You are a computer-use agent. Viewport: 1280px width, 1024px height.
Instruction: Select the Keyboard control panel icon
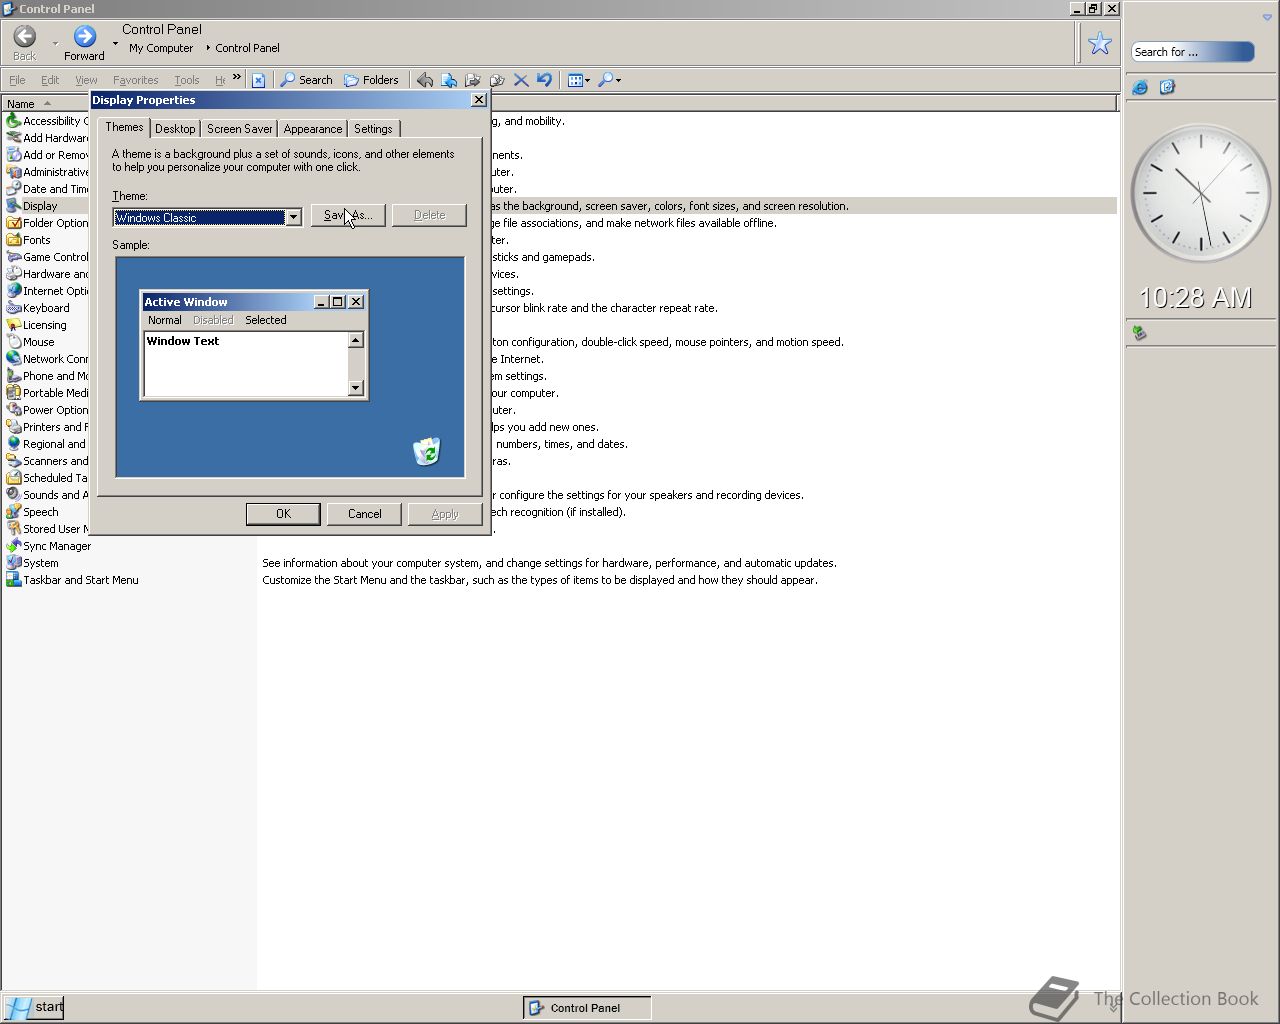pyautogui.click(x=14, y=308)
